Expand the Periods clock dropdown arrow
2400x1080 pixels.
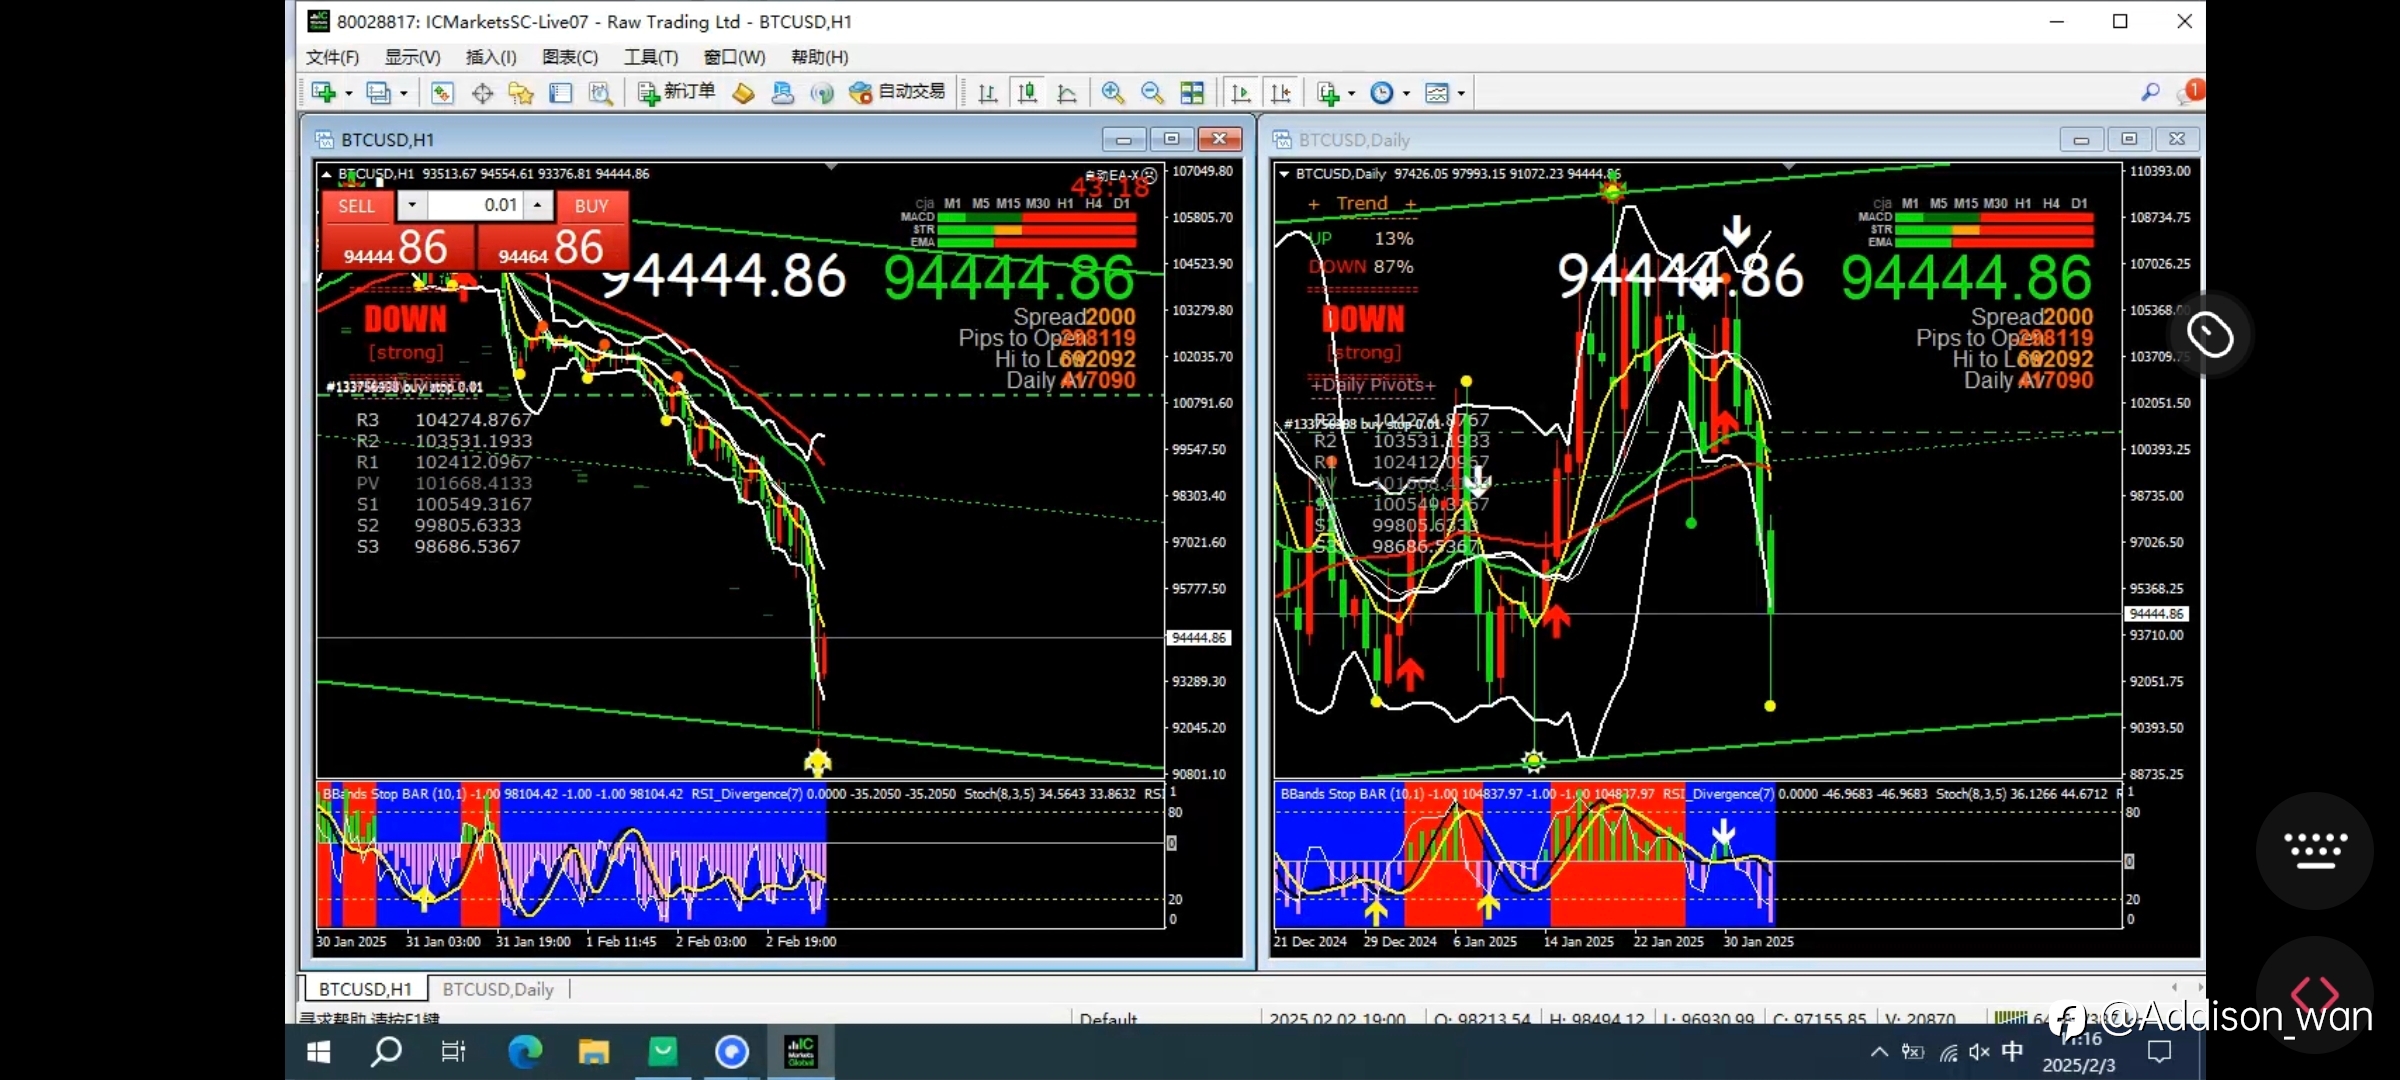[x=1406, y=93]
